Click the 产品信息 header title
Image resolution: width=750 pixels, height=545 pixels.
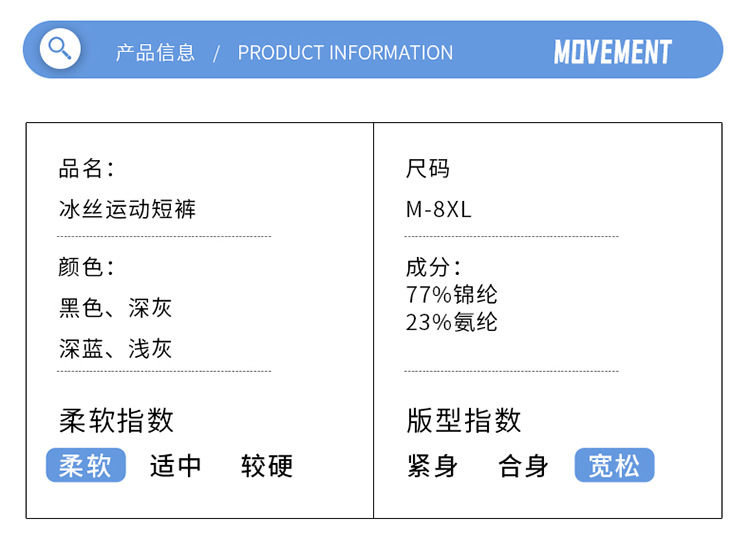click(x=155, y=53)
